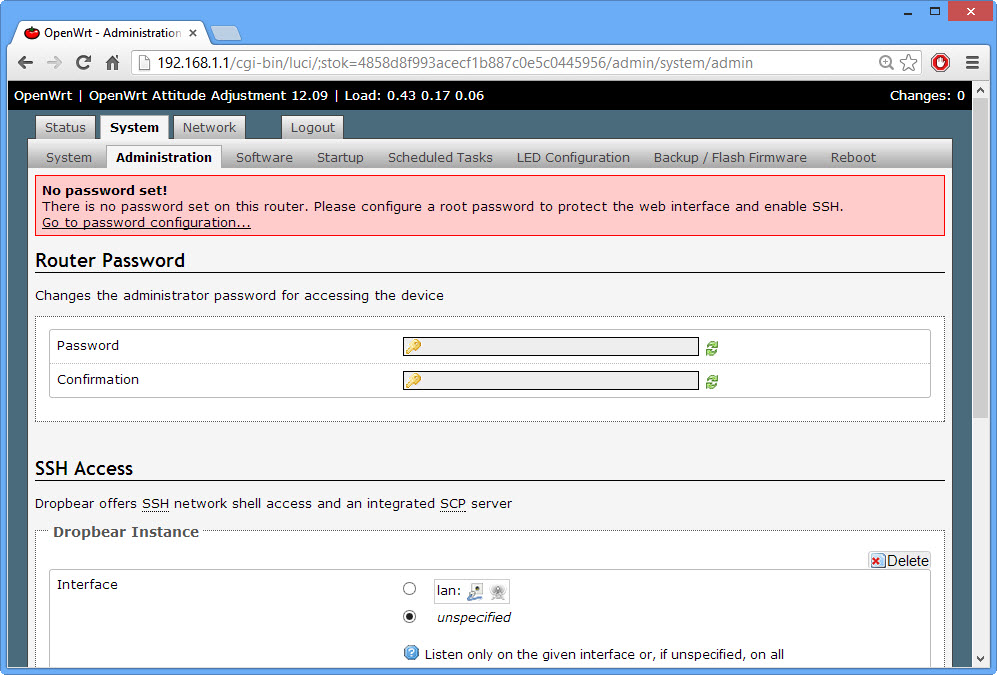This screenshot has height=675, width=997.
Task: Open the System main tab
Action: pos(134,127)
